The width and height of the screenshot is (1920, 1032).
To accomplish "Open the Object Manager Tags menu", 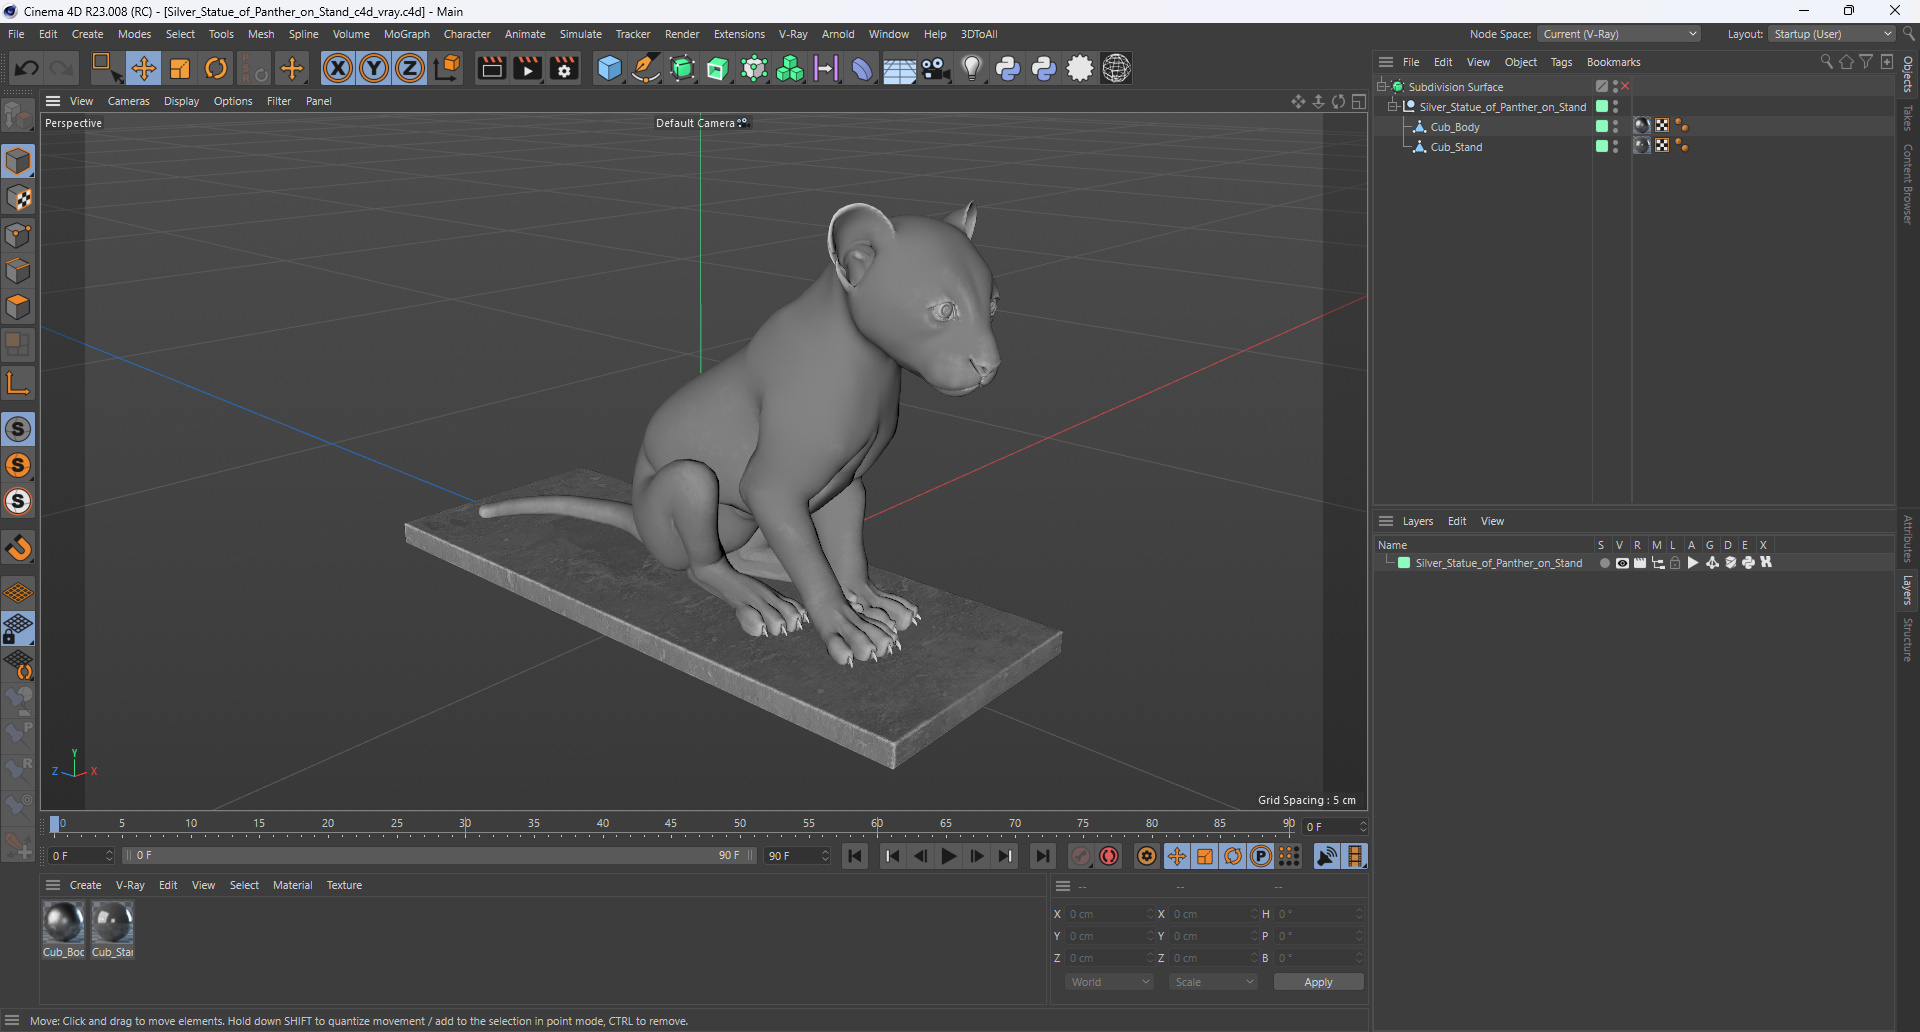I will point(1561,62).
